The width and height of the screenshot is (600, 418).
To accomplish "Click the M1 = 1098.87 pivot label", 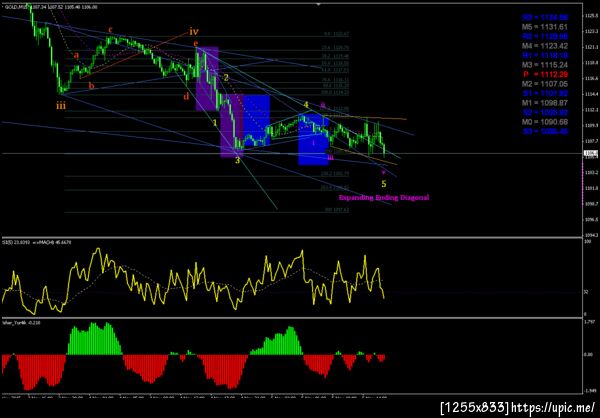I will click(545, 103).
